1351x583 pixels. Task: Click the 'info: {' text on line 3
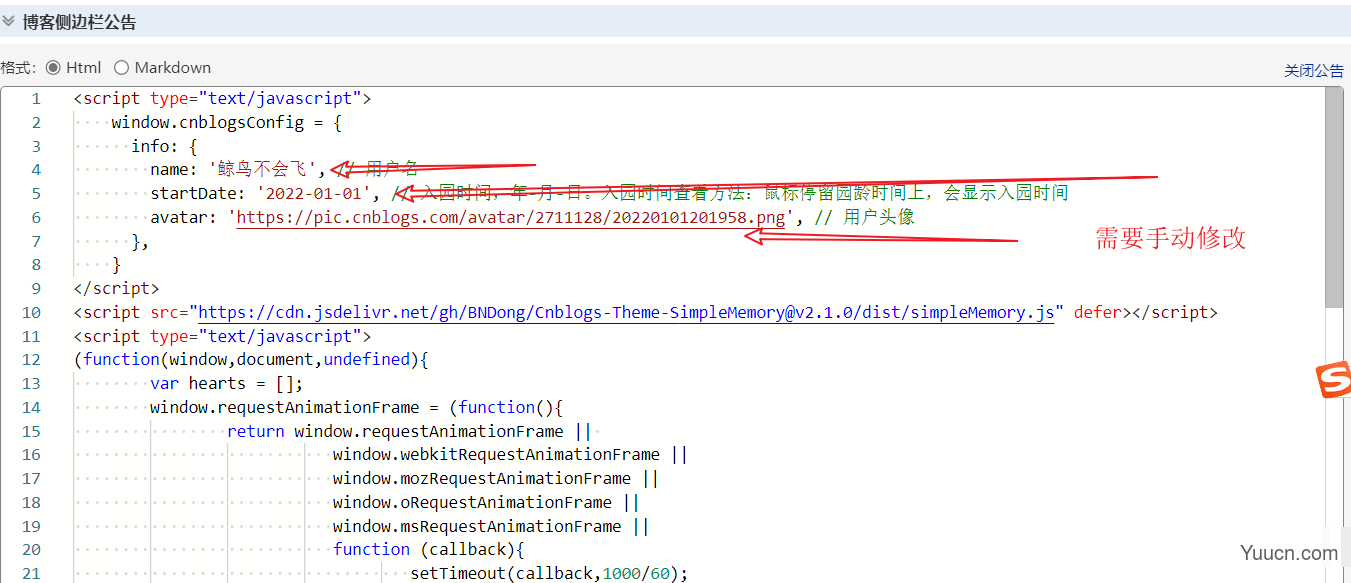click(164, 146)
